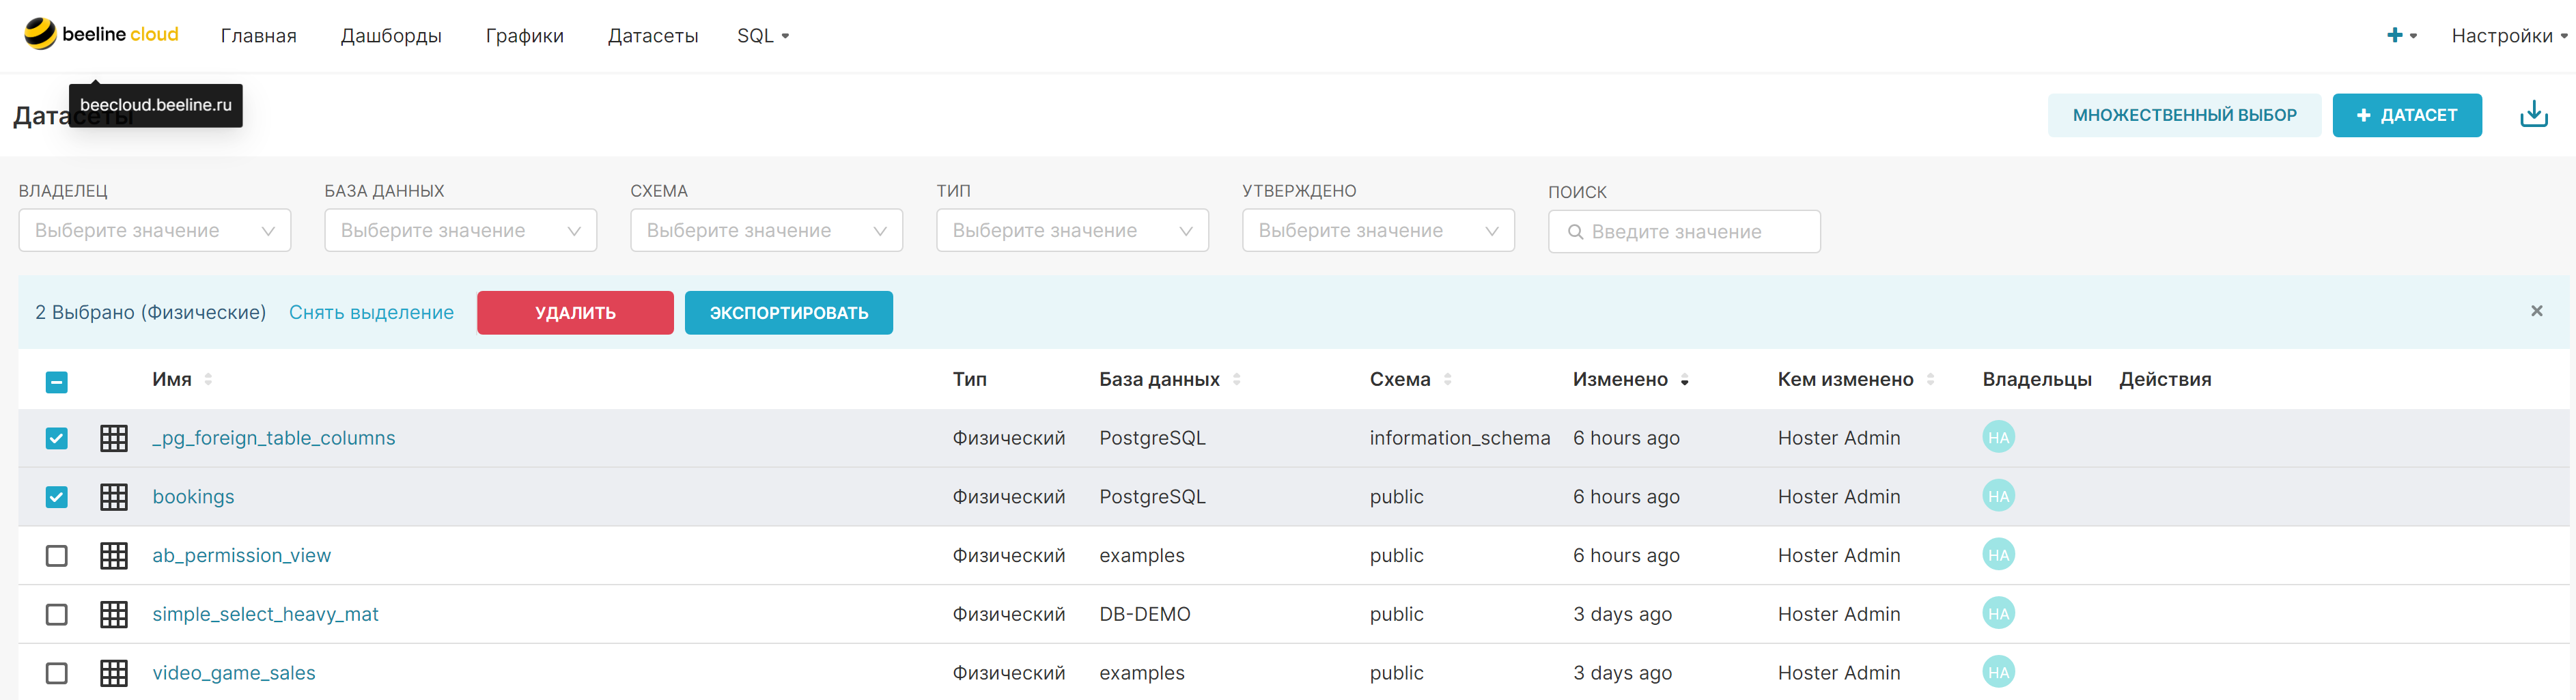Click Множественный выбор button
Screen dimensions: 2576x700
(2184, 115)
